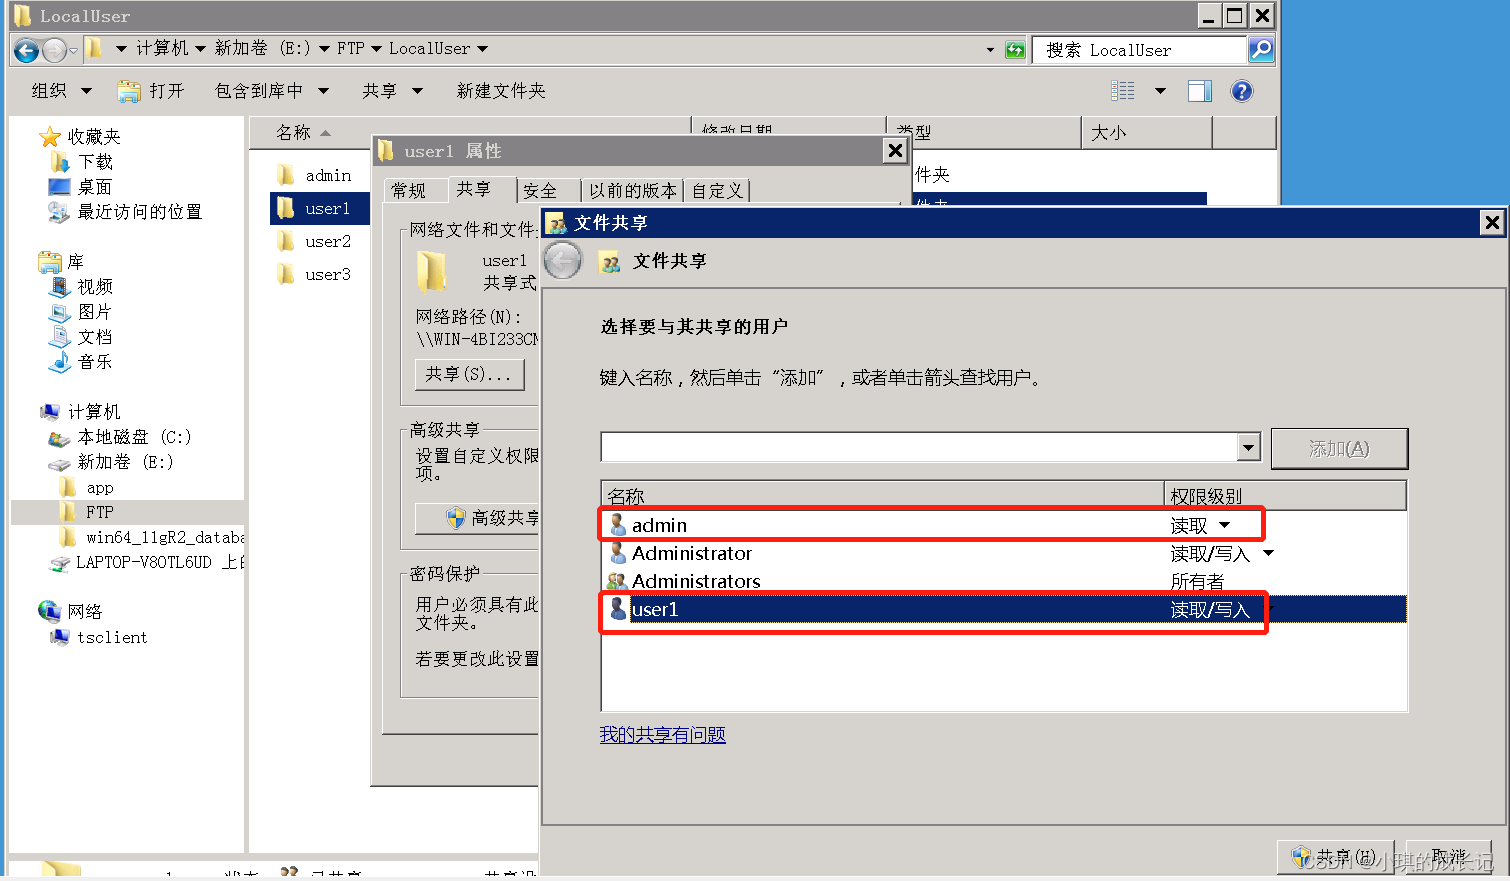Close the user1 properties dialog
This screenshot has width=1510, height=881.
click(895, 151)
